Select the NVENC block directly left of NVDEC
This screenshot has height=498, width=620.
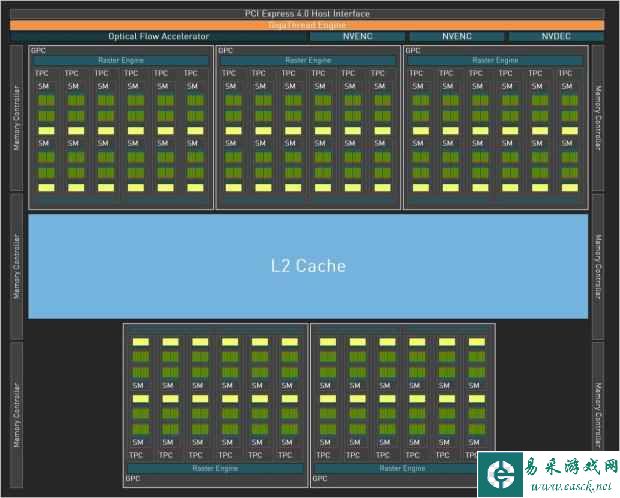click(x=457, y=36)
